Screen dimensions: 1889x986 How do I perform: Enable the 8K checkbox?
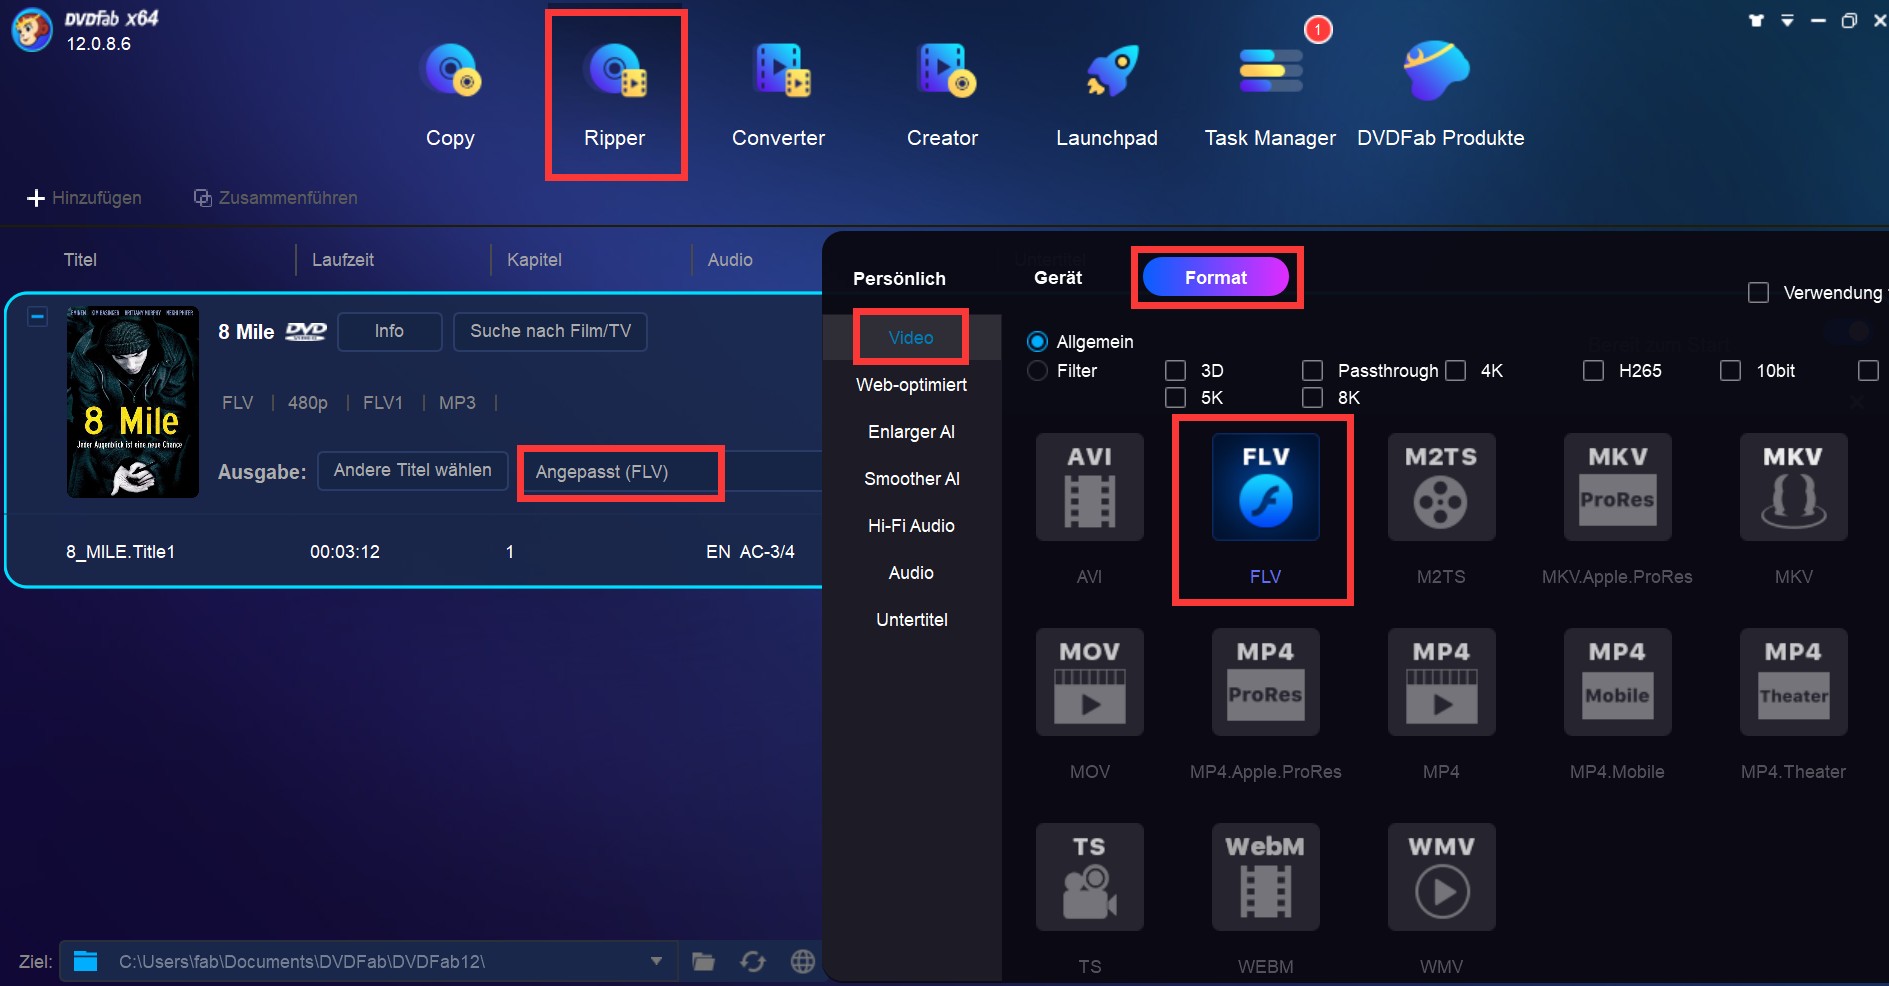1313,398
